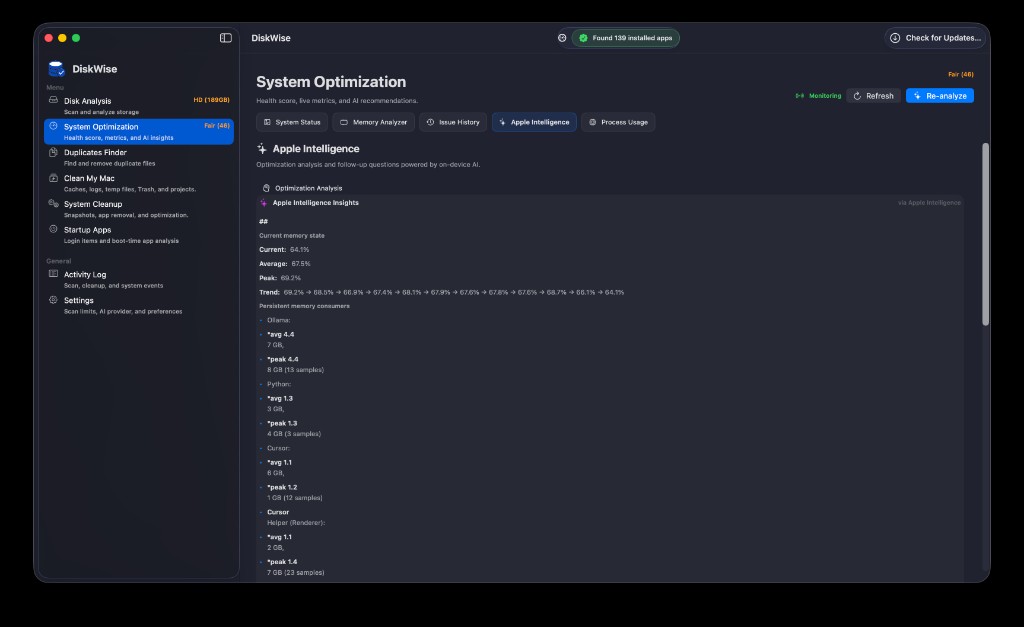Click the System Cleanup icon

(54, 203)
